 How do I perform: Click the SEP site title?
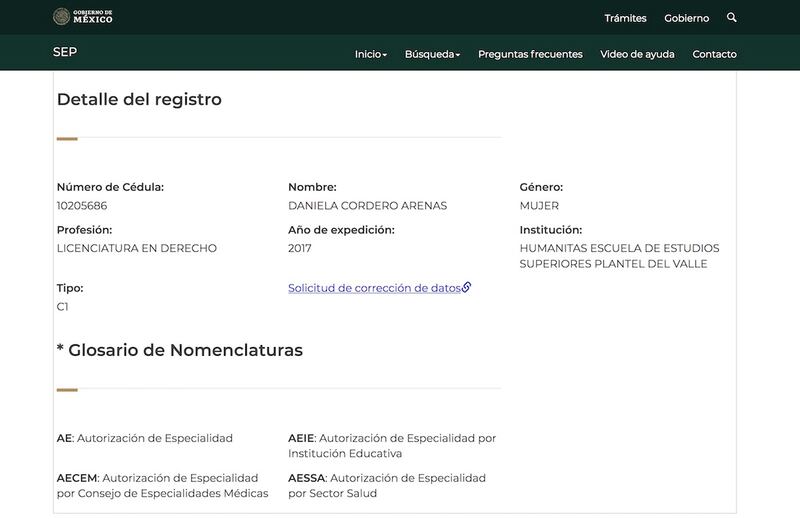(65, 52)
